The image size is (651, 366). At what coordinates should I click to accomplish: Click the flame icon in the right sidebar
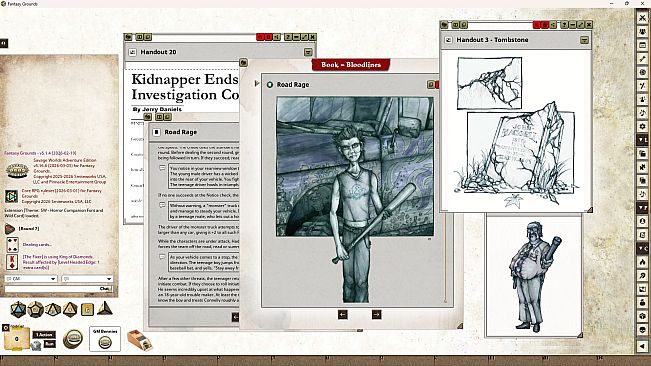point(643,262)
